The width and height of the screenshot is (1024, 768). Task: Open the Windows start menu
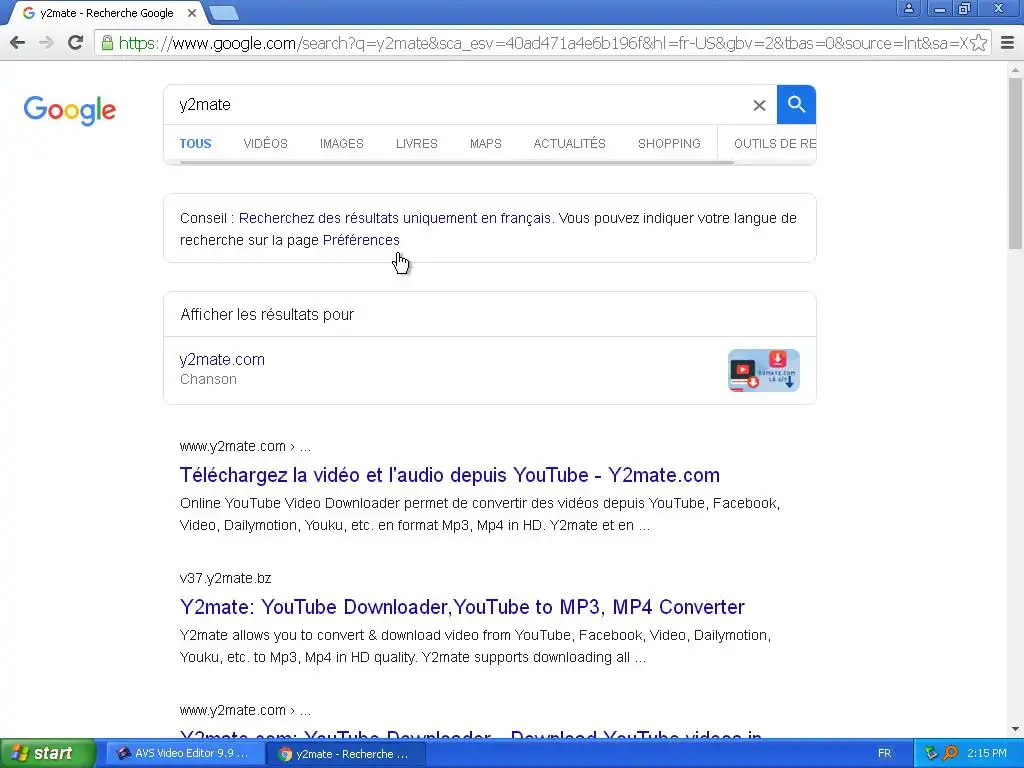[47, 753]
